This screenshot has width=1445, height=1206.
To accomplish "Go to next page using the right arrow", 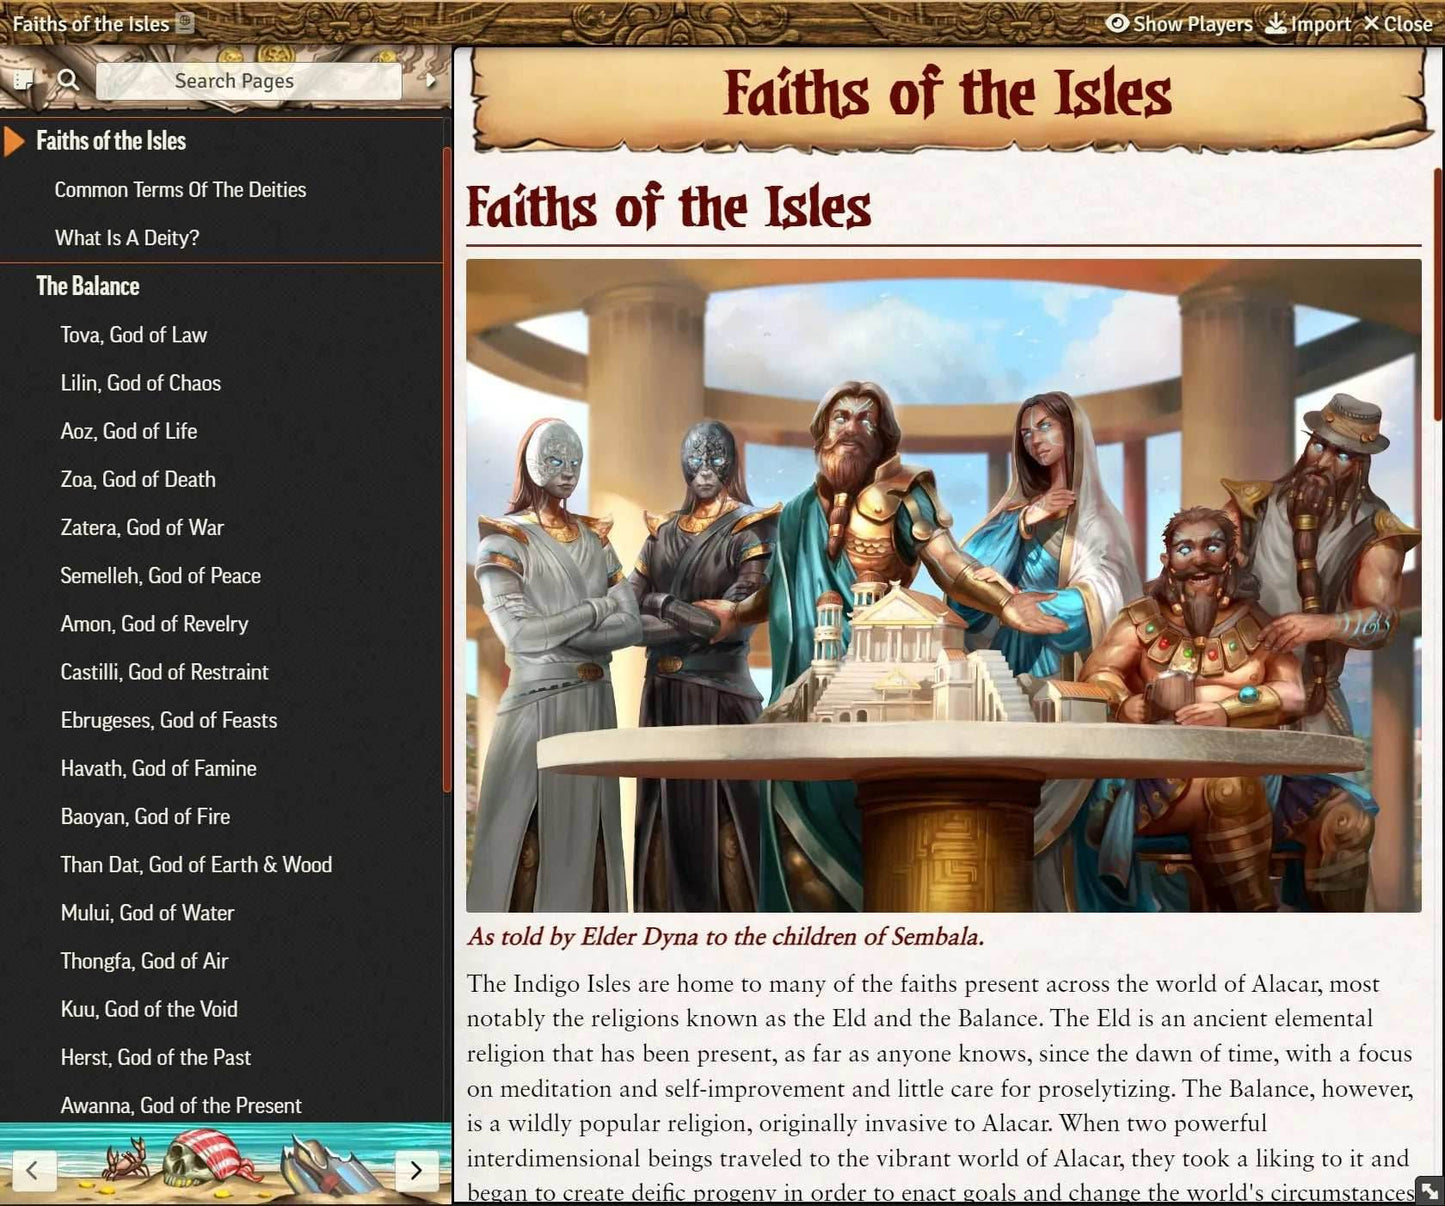I will 417,1170.
